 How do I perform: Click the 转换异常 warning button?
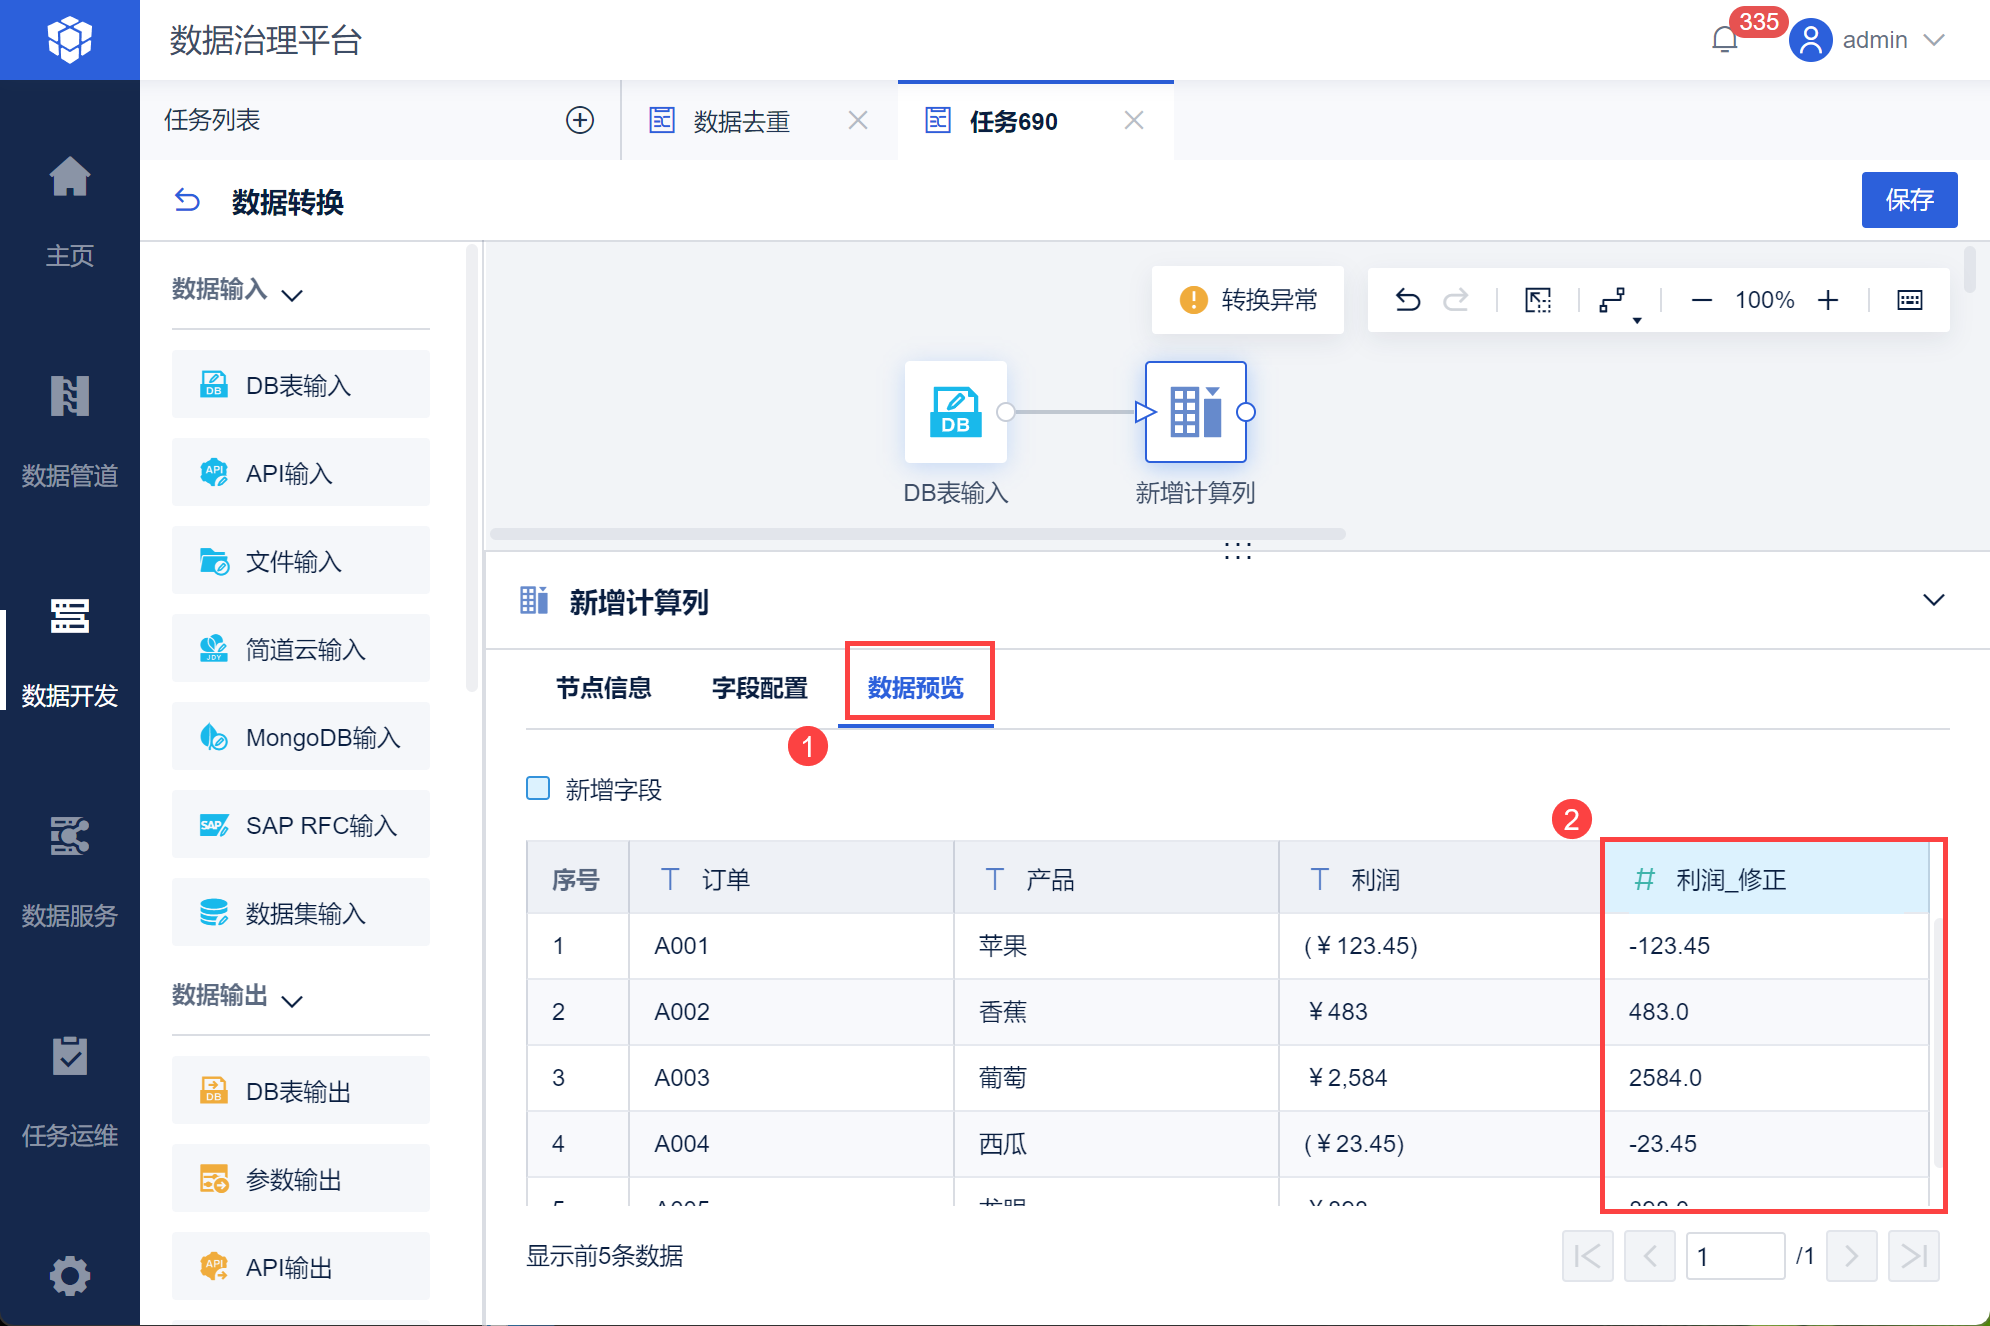pos(1248,300)
